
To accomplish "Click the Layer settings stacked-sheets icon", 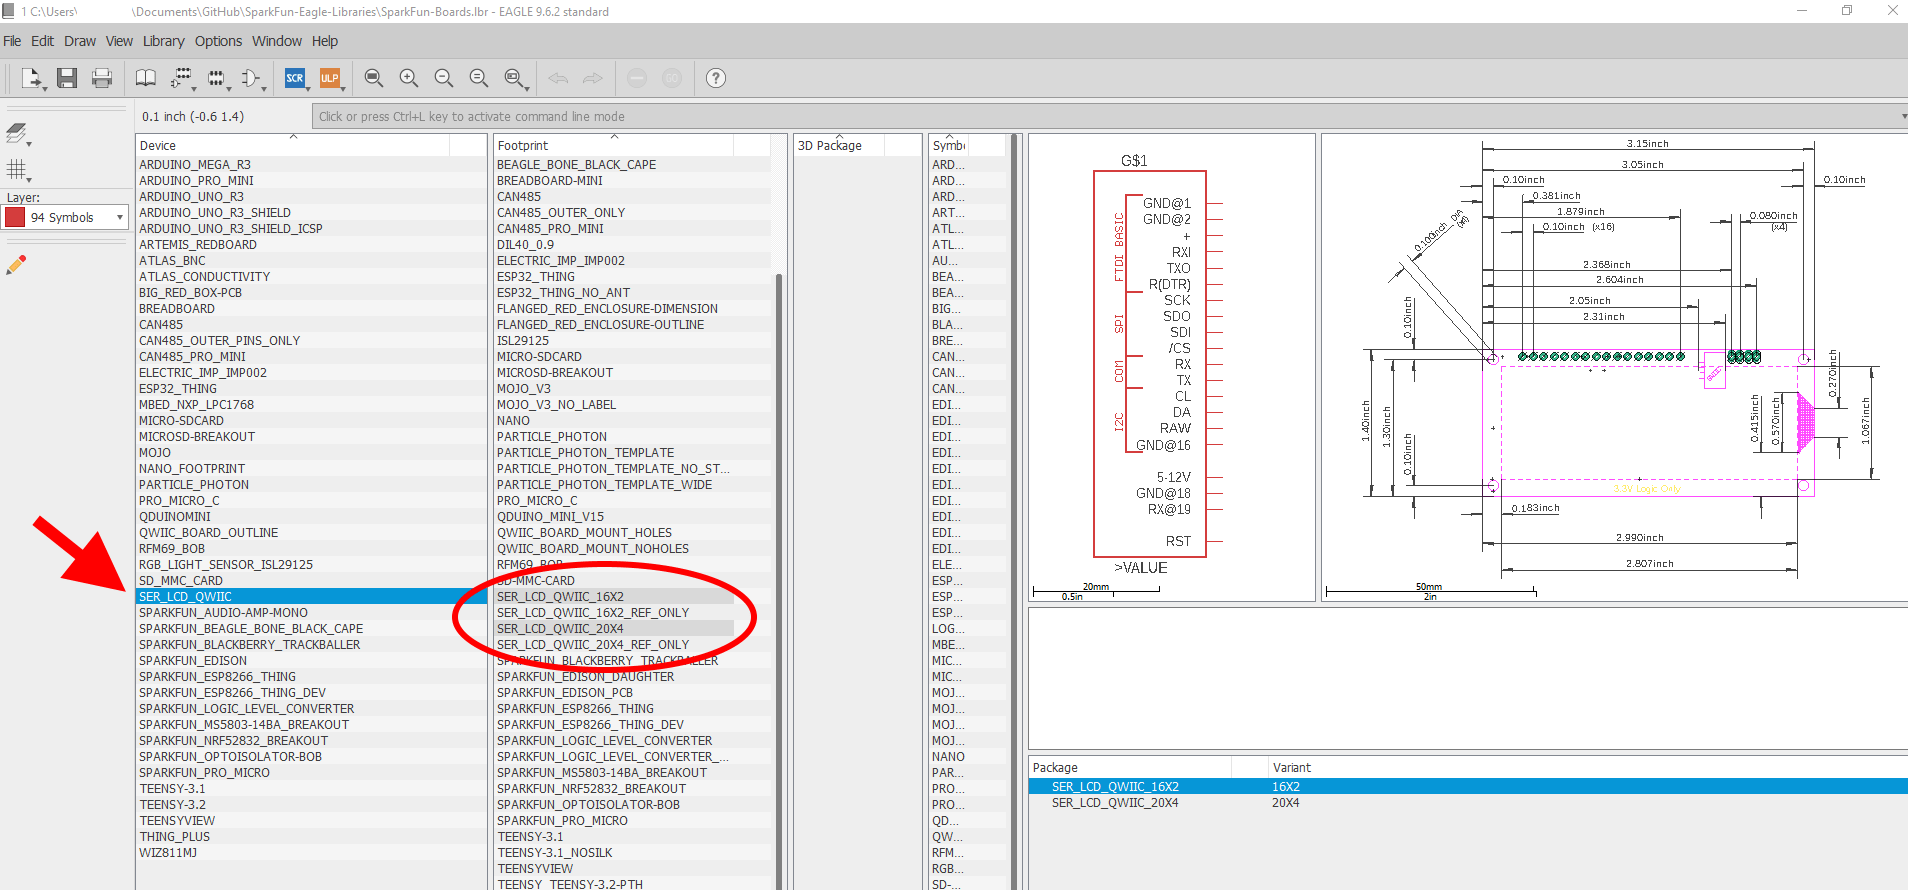I will [x=16, y=133].
